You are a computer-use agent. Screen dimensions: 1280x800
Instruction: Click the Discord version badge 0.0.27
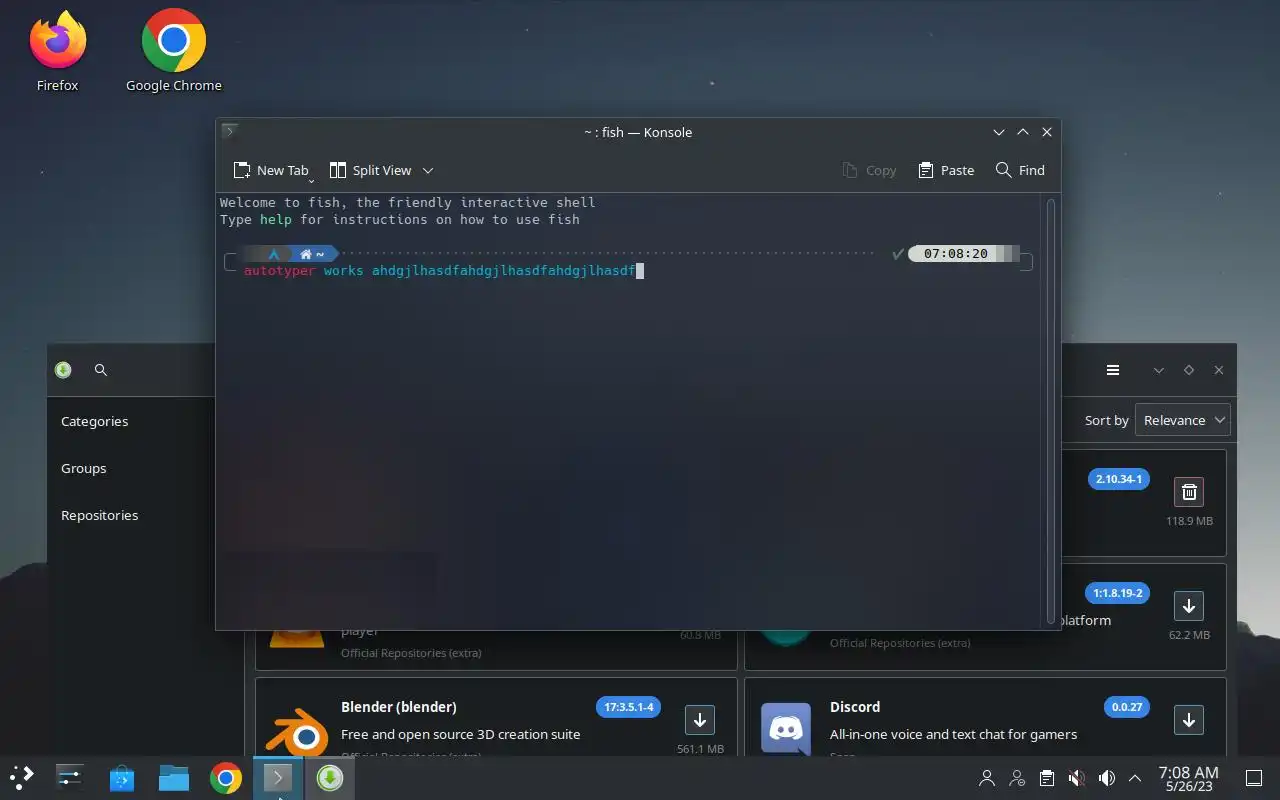point(1127,707)
